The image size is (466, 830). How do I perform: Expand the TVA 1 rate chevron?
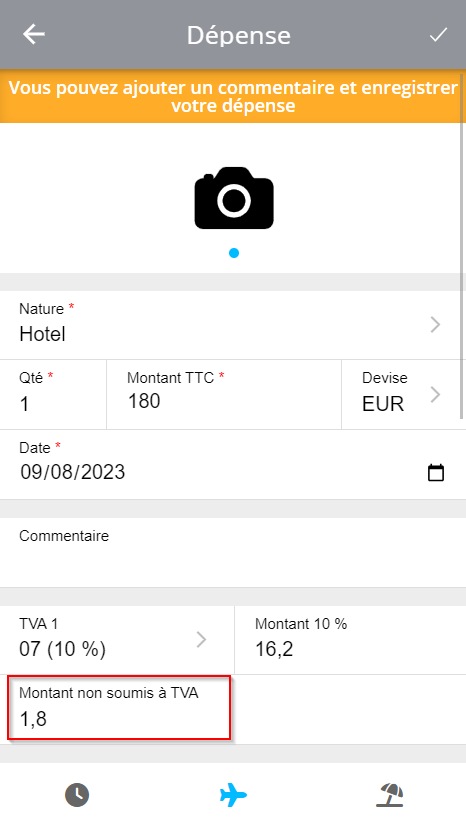tap(201, 639)
